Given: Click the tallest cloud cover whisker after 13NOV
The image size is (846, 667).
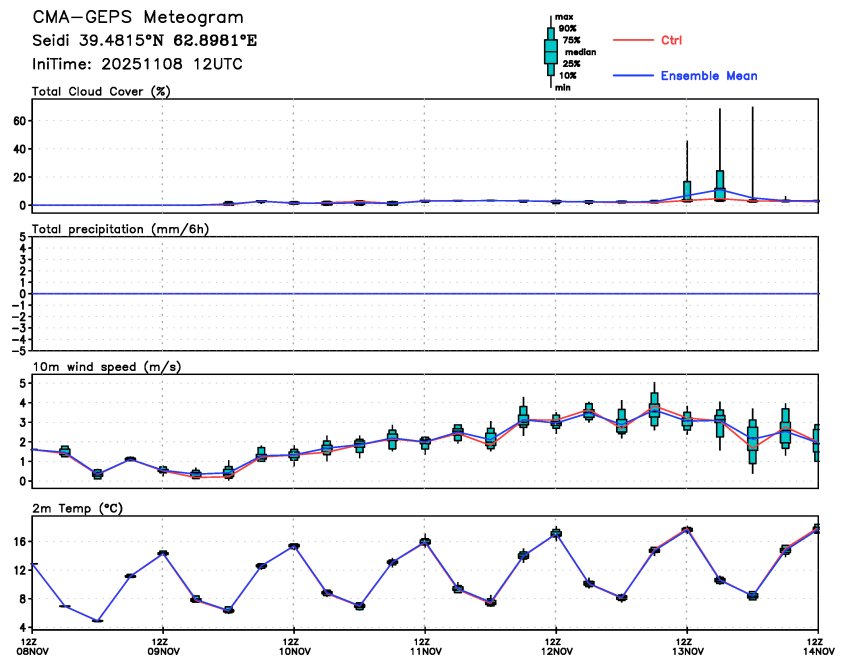Looking at the screenshot, I should 753,155.
